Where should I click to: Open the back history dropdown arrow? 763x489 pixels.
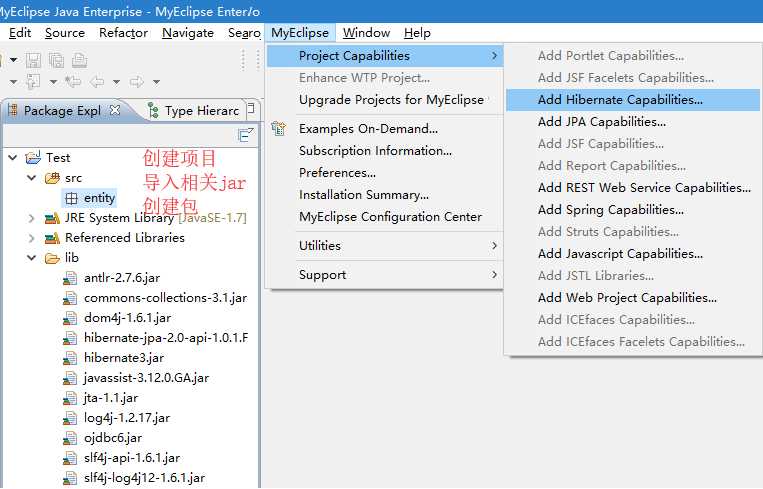click(116, 82)
